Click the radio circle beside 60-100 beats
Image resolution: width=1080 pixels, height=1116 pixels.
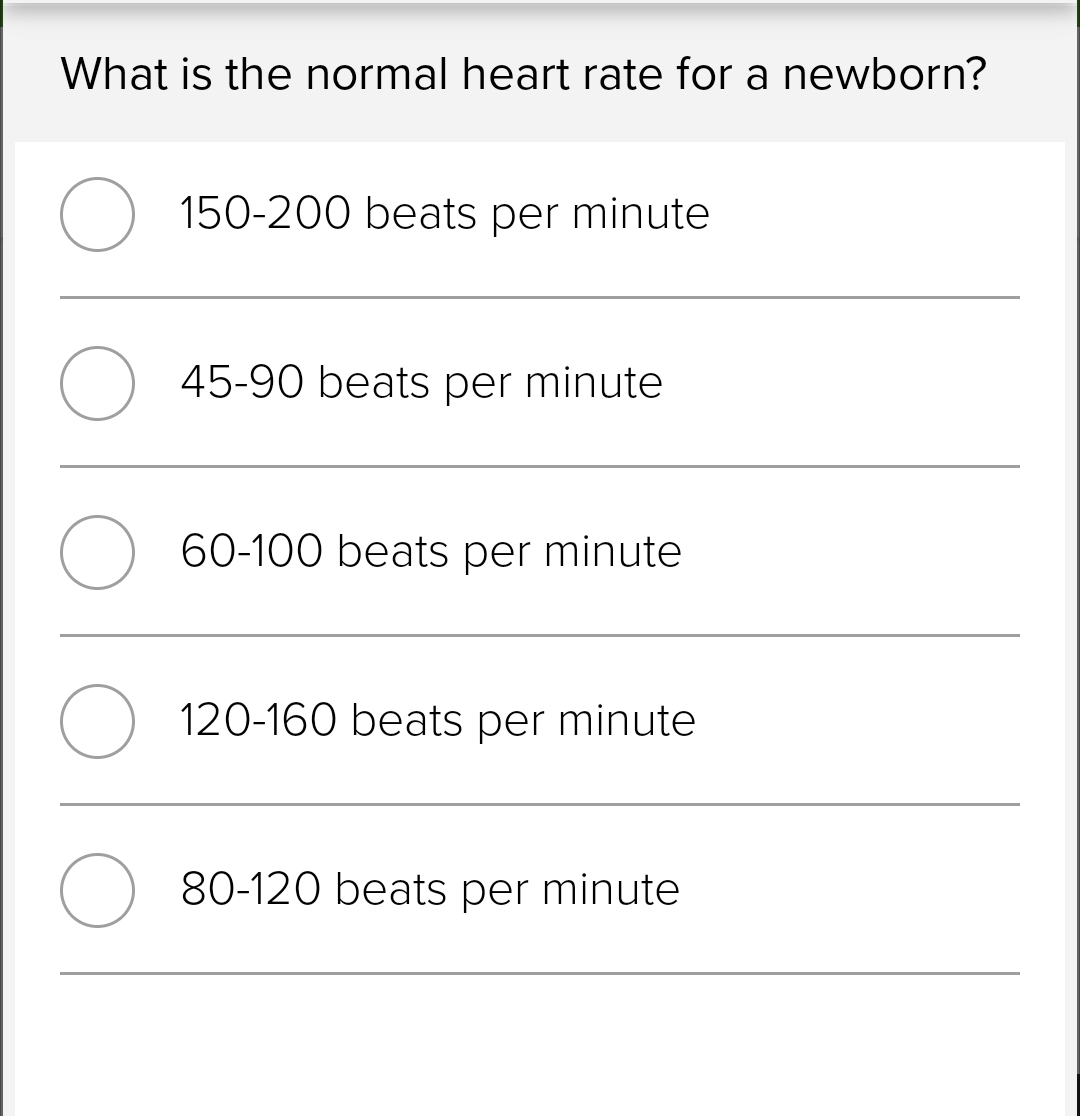(97, 551)
